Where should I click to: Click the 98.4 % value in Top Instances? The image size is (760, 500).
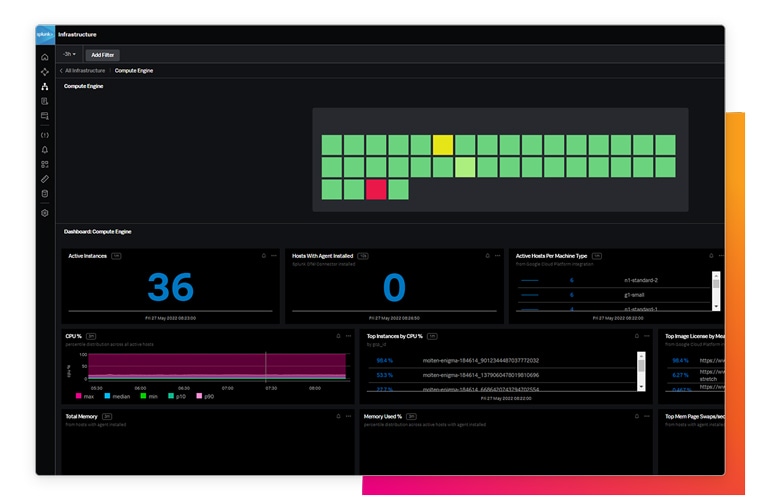384,360
